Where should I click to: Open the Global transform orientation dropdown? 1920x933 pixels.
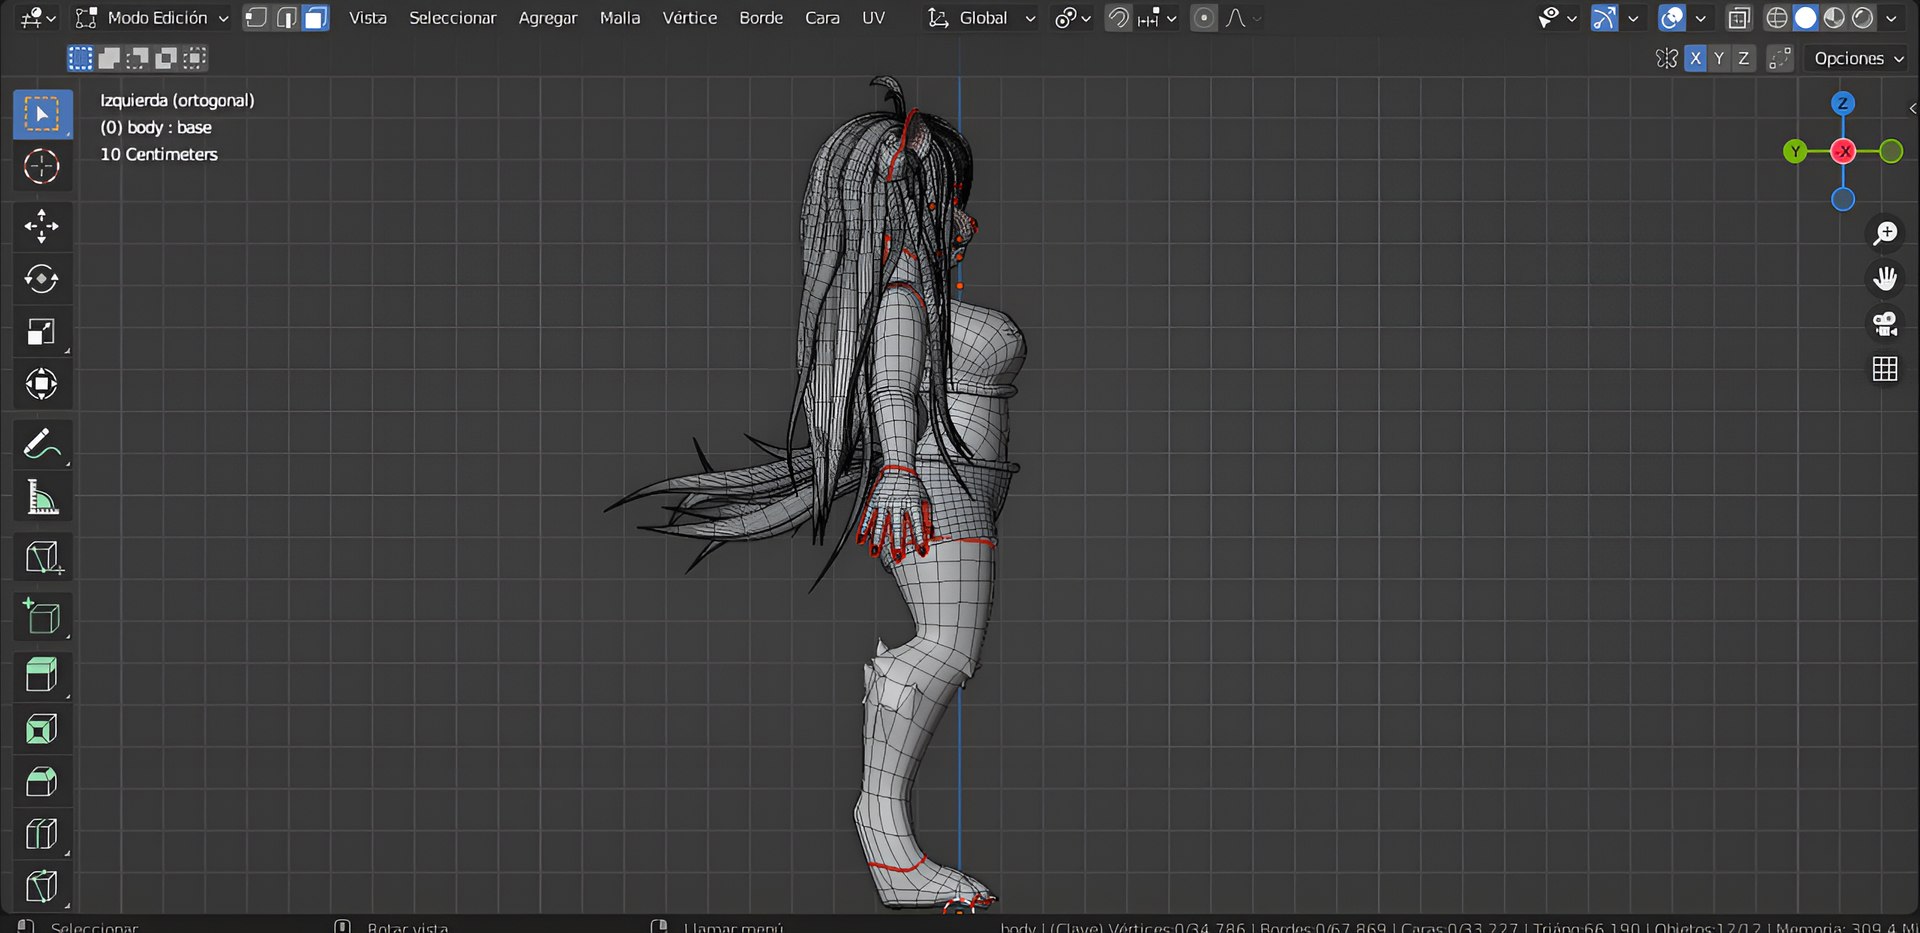click(x=981, y=18)
